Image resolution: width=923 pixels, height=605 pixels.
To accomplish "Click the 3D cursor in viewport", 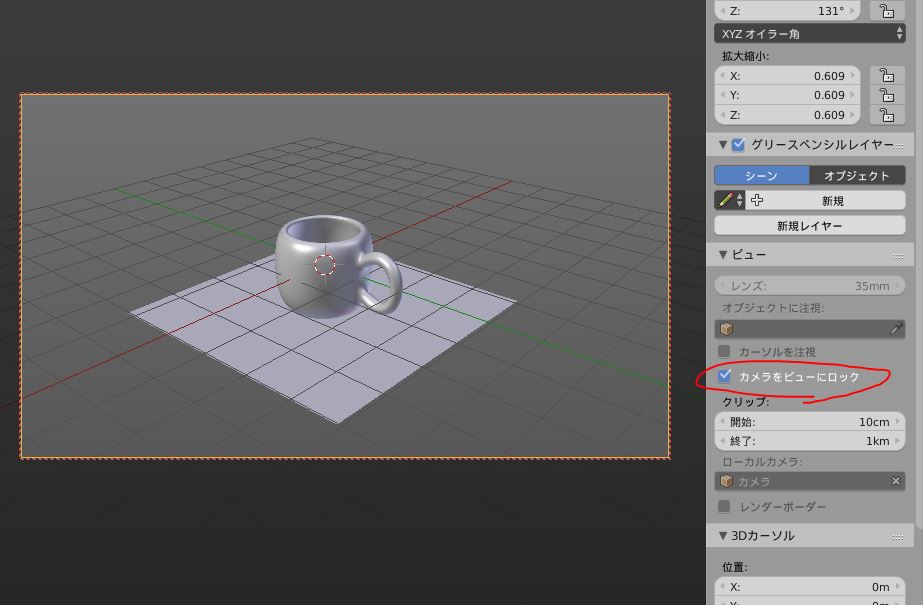I will [324, 265].
